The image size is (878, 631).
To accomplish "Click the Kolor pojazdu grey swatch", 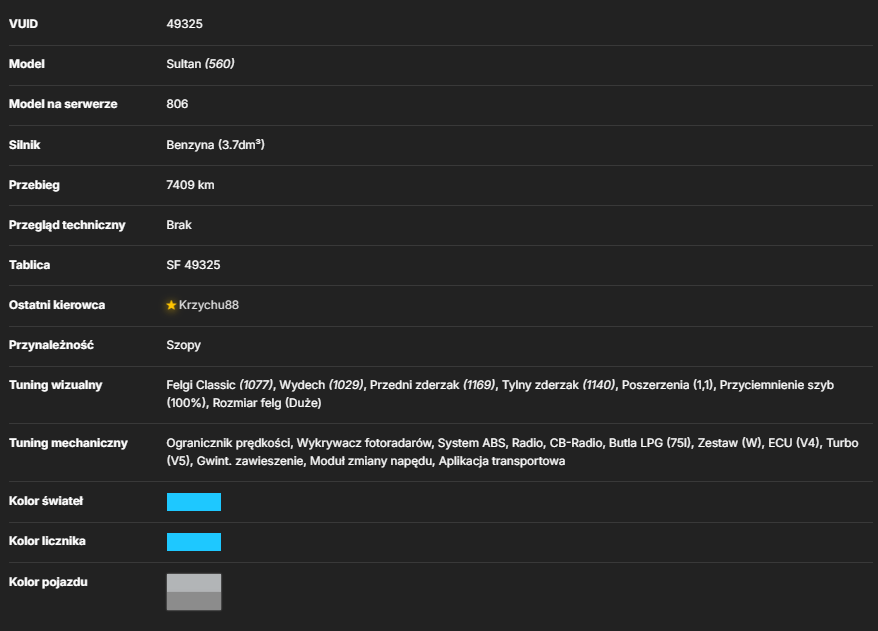I will pyautogui.click(x=194, y=592).
